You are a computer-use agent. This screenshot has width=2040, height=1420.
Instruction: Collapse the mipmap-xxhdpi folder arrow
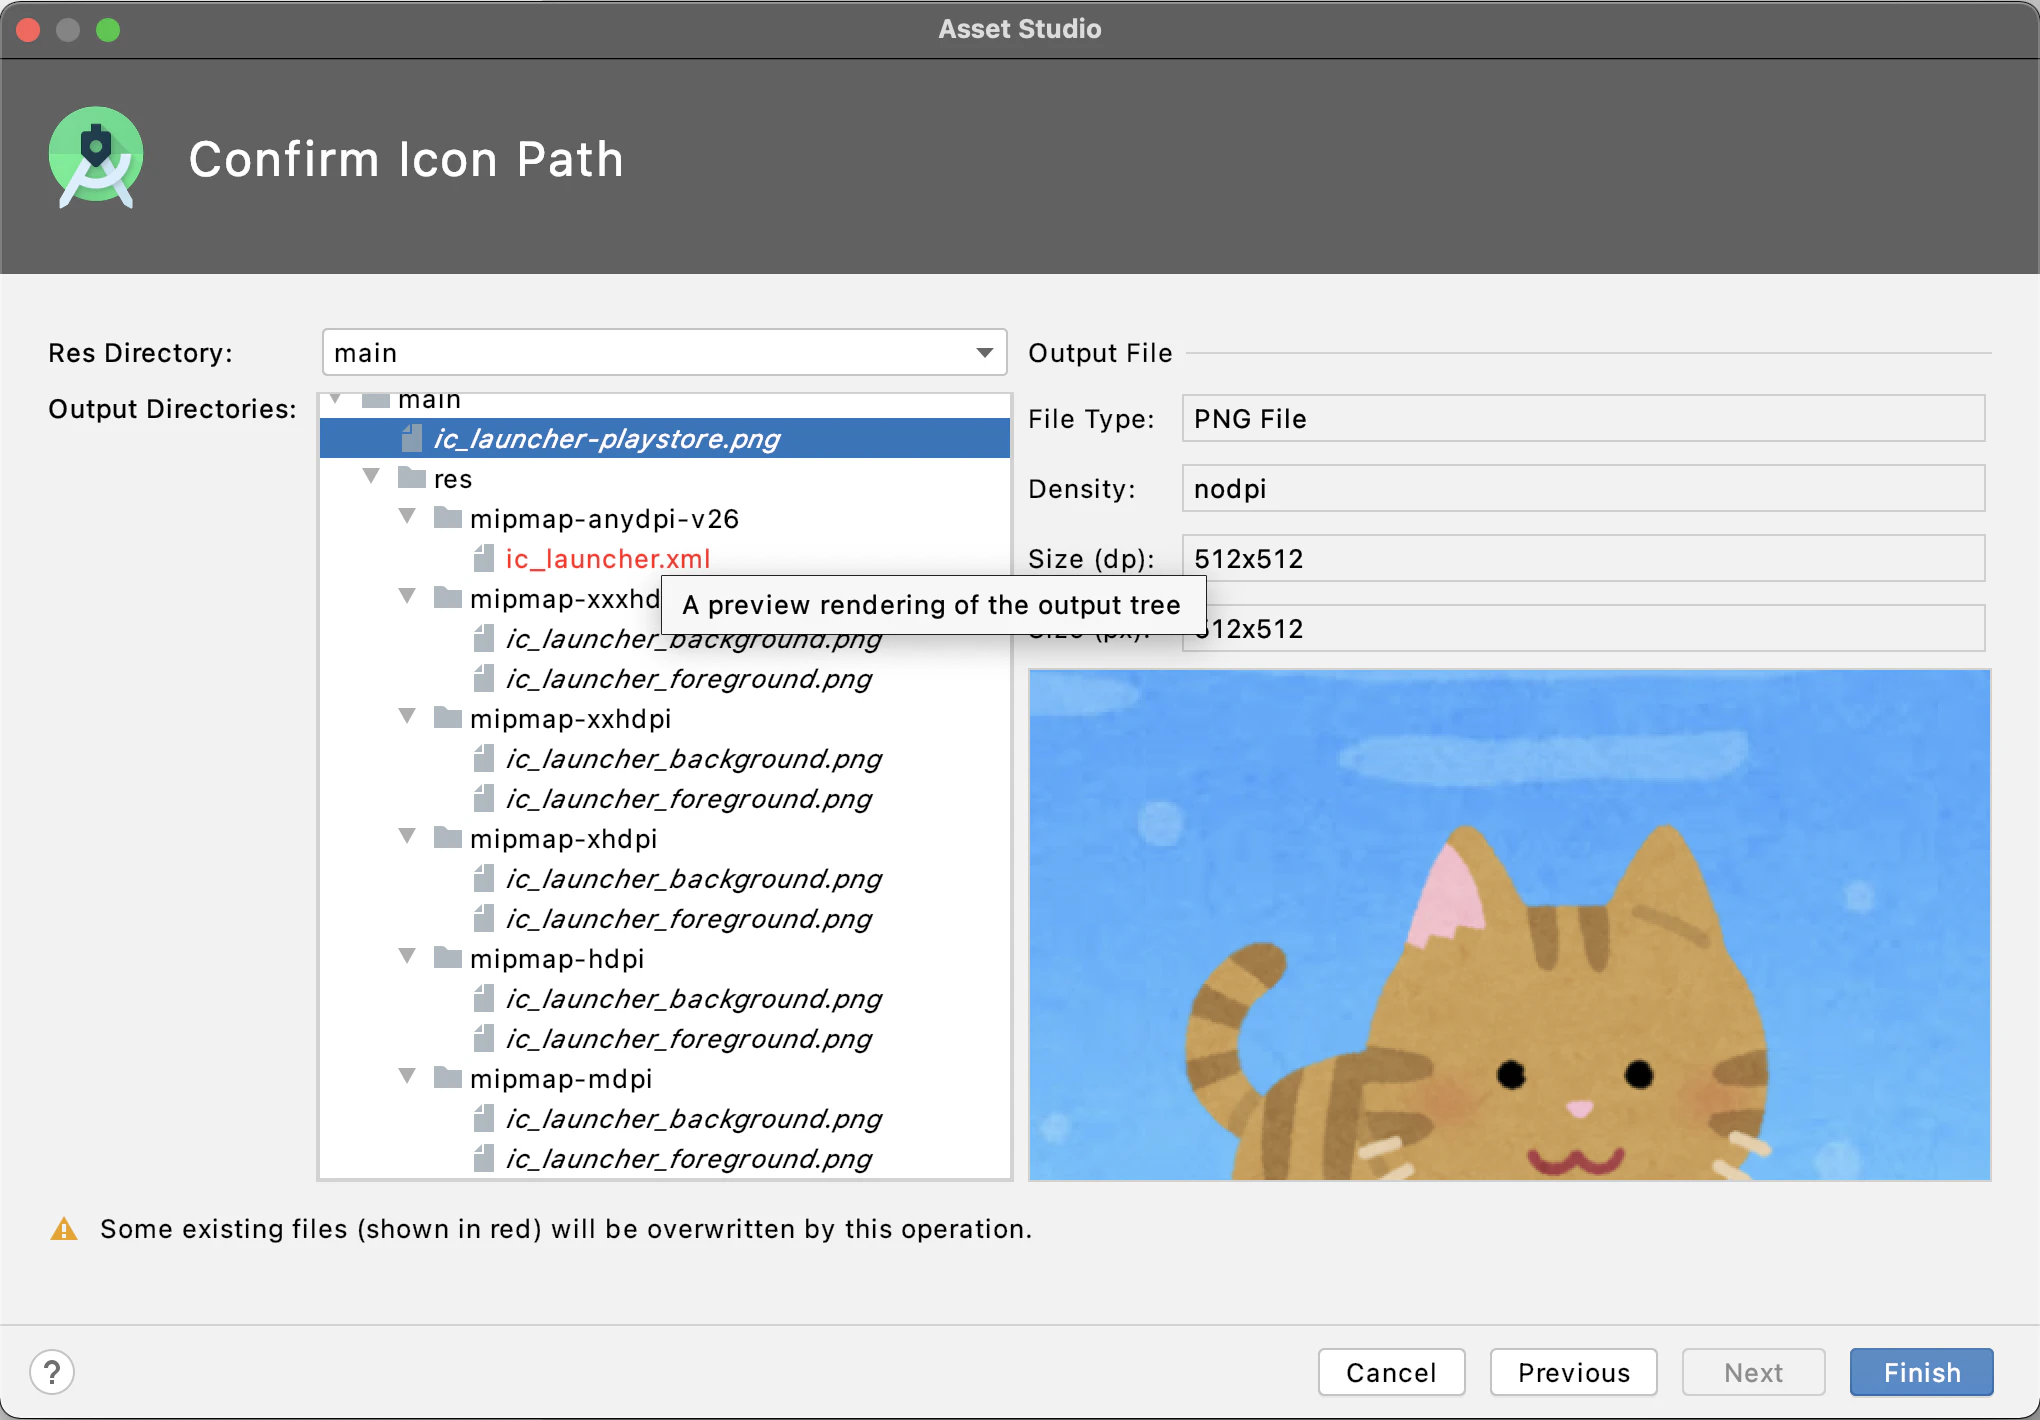coord(407,717)
